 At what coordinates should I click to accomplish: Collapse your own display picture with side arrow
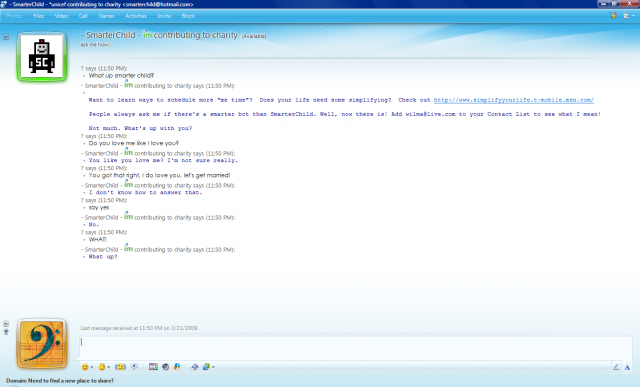(6, 323)
